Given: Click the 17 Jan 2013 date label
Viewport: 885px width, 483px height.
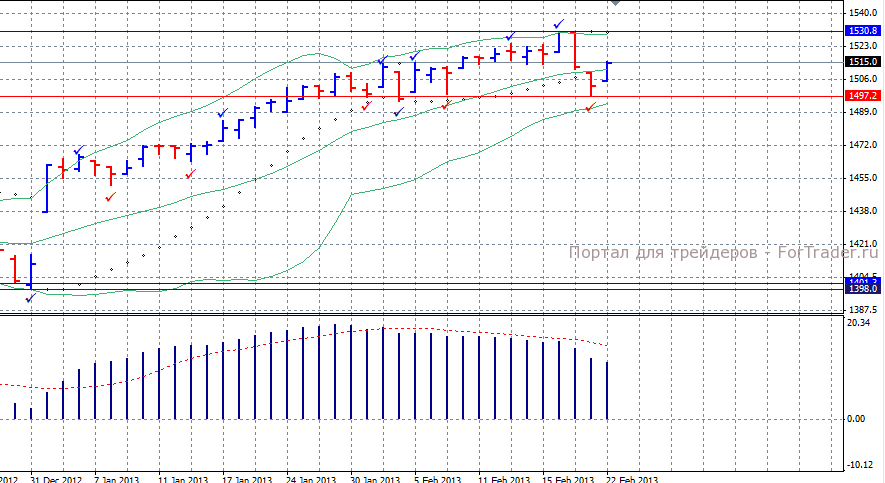Looking at the screenshot, I should 247,479.
